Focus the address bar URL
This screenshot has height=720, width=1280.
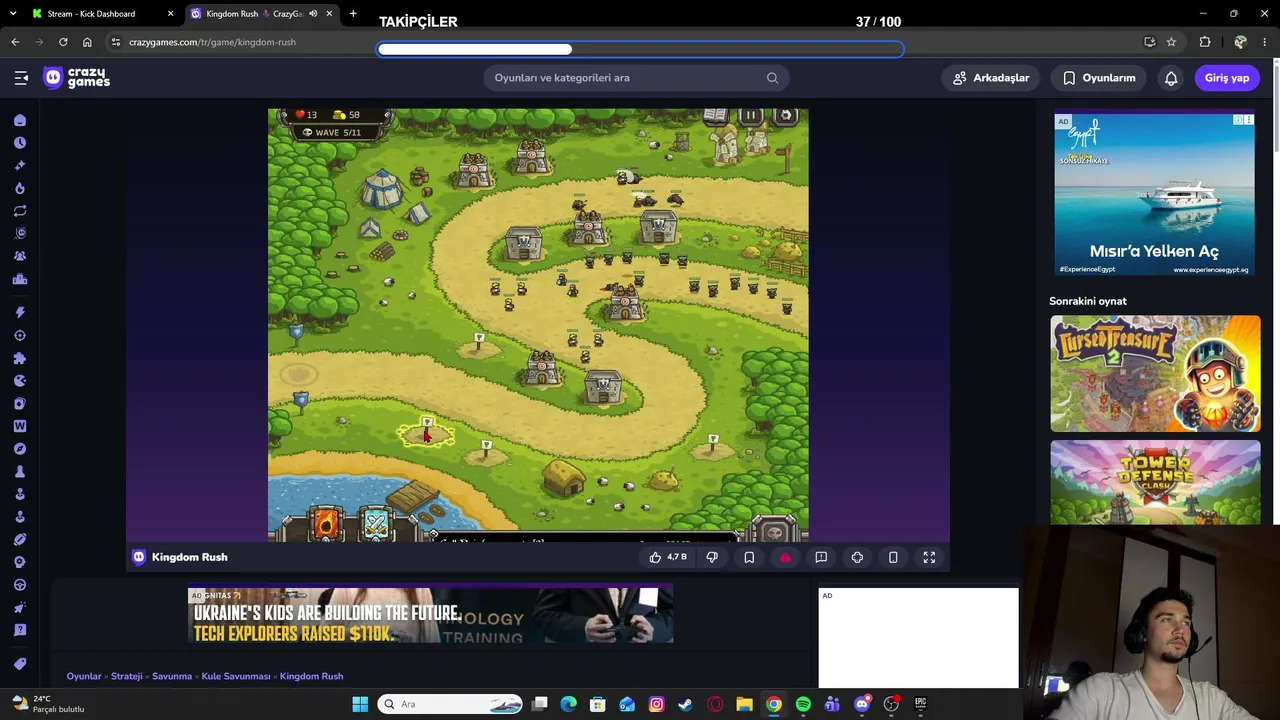tap(212, 42)
